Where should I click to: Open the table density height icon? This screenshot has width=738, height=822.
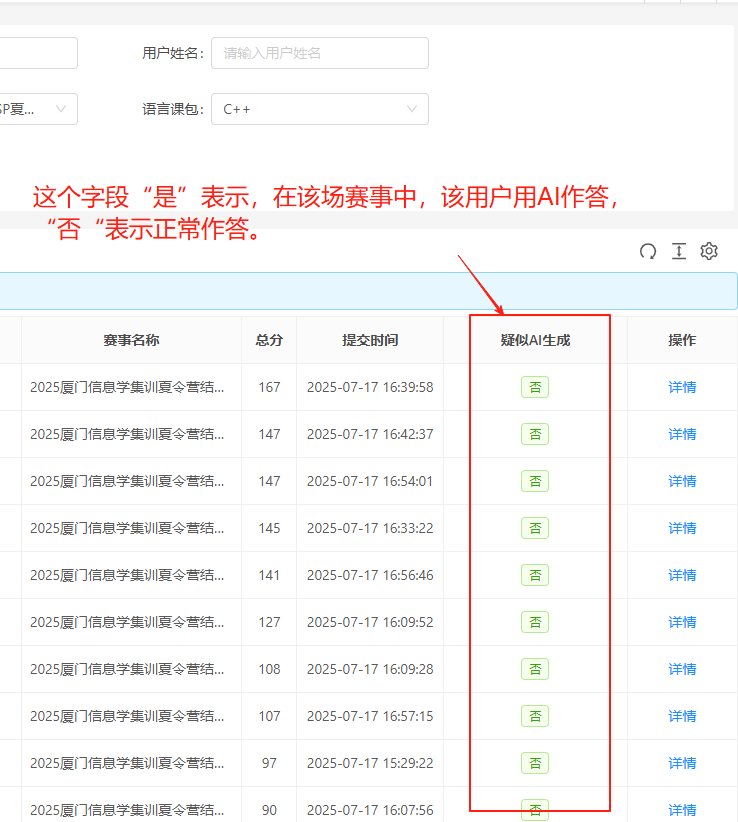tap(679, 252)
